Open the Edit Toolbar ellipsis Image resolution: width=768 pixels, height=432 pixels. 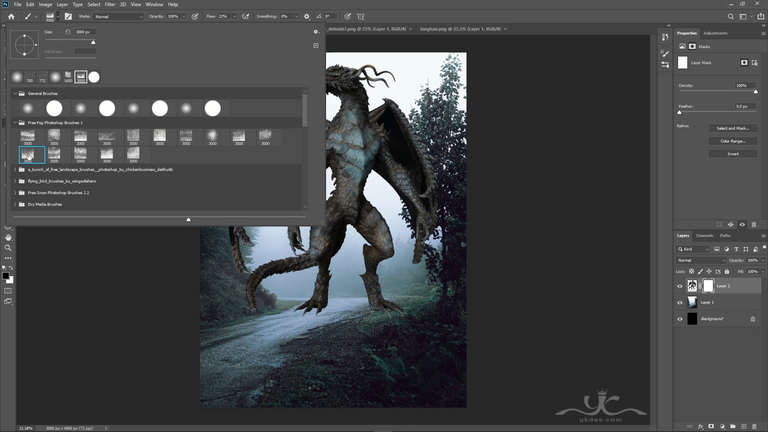8,258
